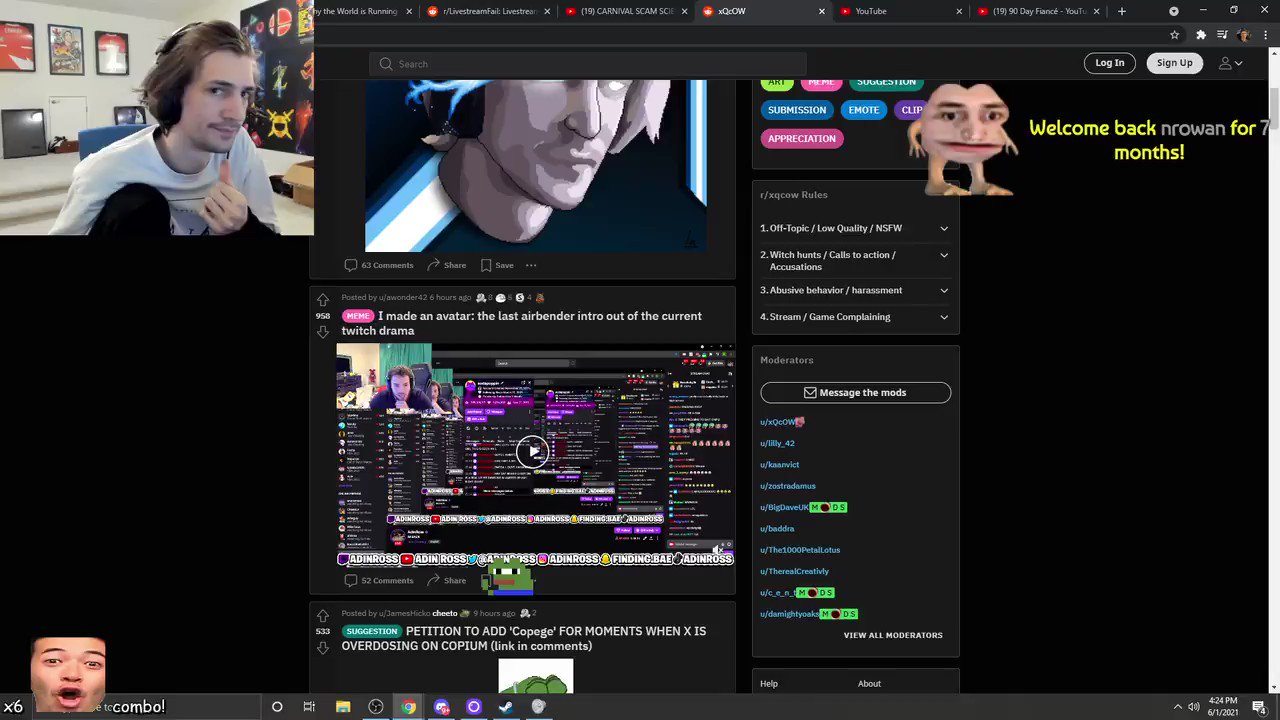The width and height of the screenshot is (1280, 720).
Task: Filter by APPRECIATION flair
Action: pos(802,139)
